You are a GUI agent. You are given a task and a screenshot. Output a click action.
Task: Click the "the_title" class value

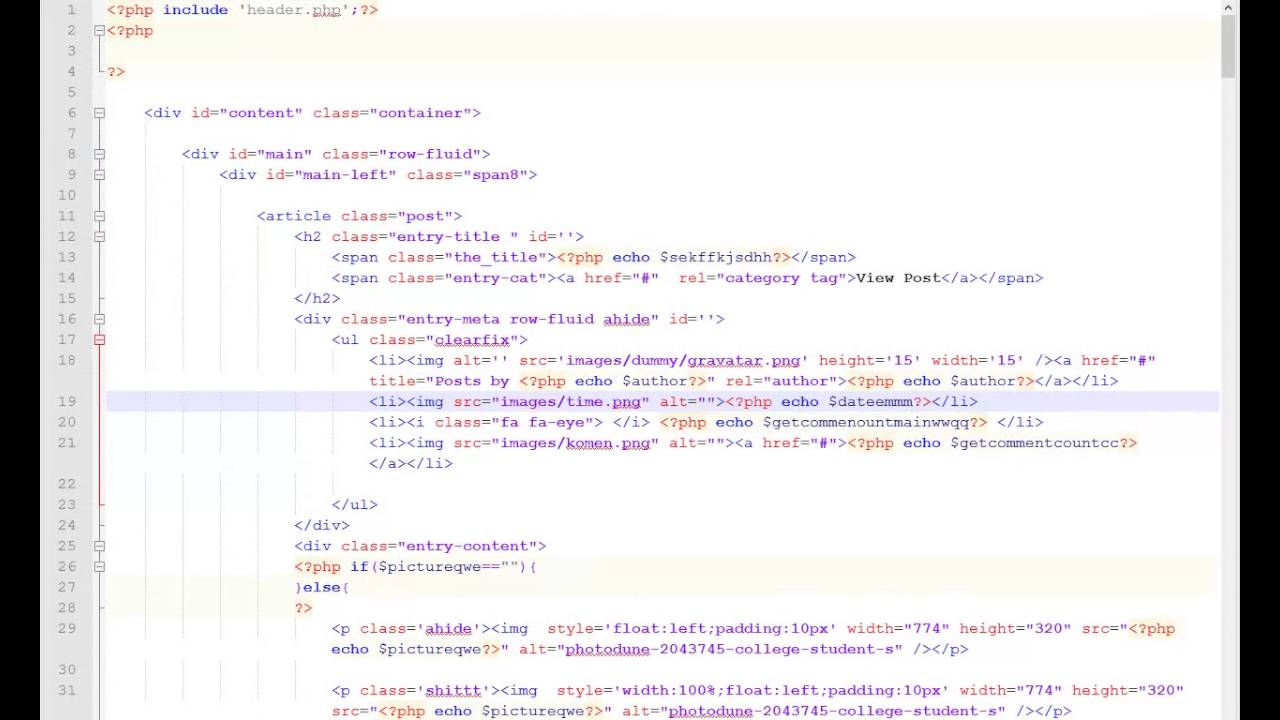coord(495,257)
